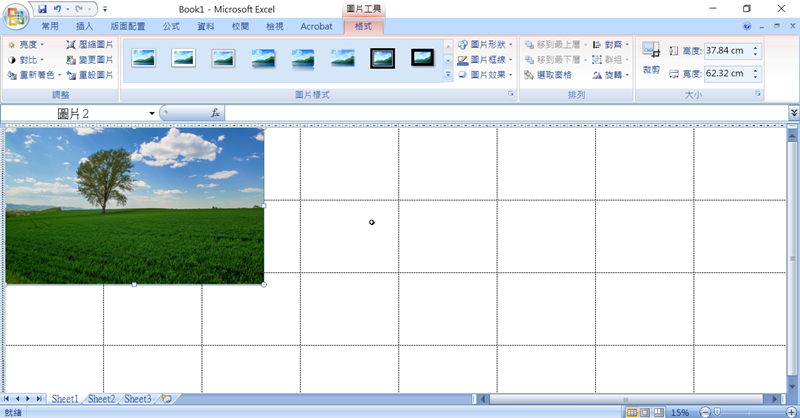The height and width of the screenshot is (418, 800).
Task: Open the 對齊 align dropdown
Action: coord(611,45)
